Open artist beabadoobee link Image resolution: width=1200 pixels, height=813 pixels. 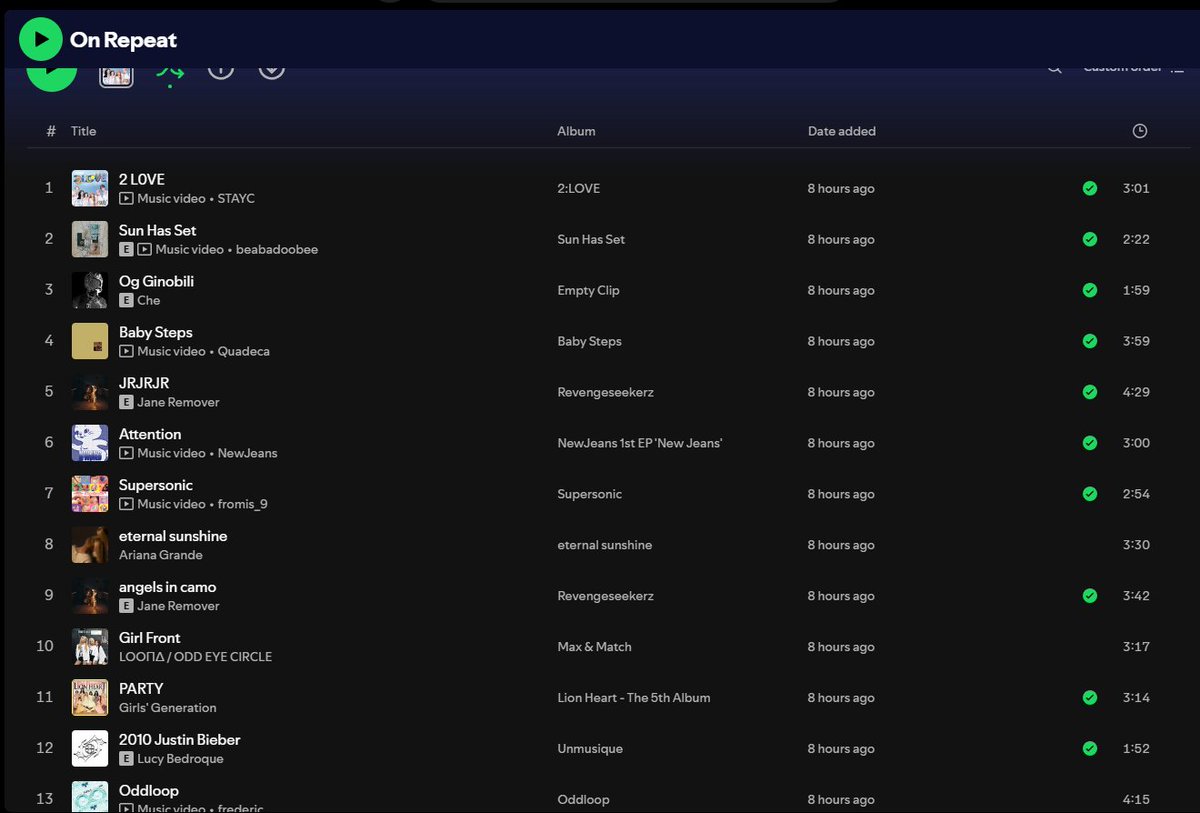277,250
